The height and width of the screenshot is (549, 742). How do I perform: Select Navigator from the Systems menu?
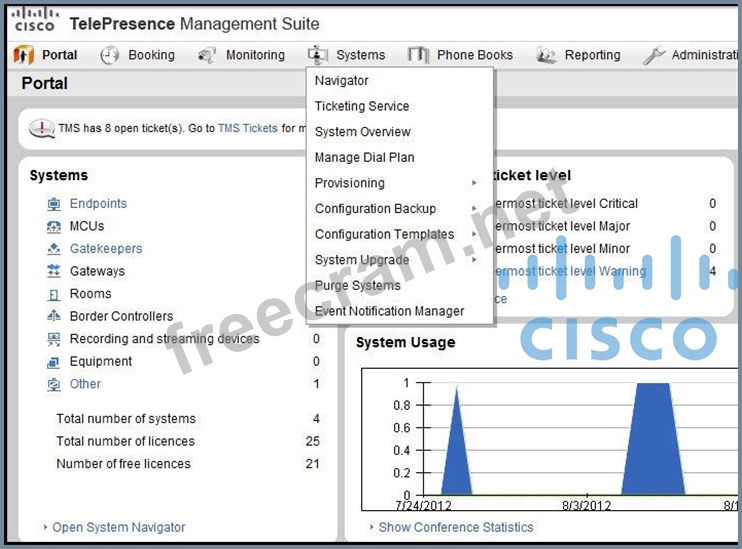(x=342, y=81)
